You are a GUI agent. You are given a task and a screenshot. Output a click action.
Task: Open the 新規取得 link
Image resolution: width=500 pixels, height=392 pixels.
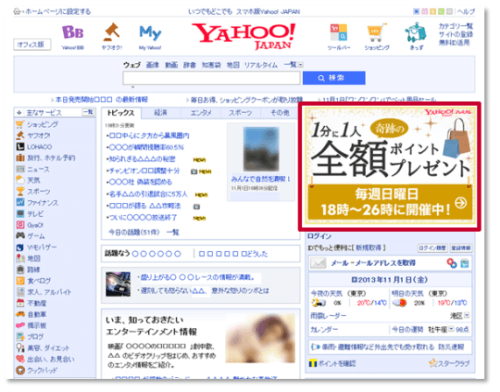pos(368,248)
